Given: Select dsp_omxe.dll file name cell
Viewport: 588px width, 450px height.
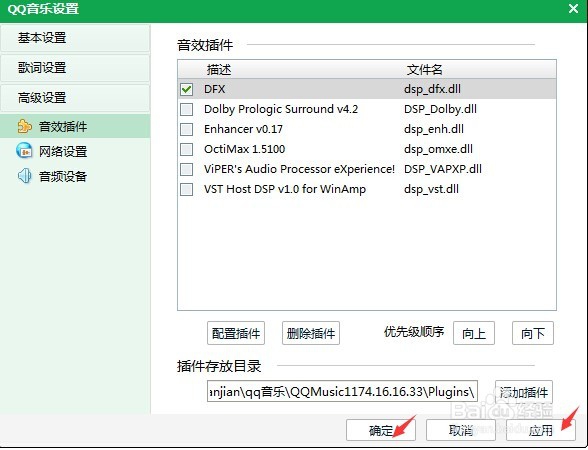Looking at the screenshot, I should click(438, 149).
